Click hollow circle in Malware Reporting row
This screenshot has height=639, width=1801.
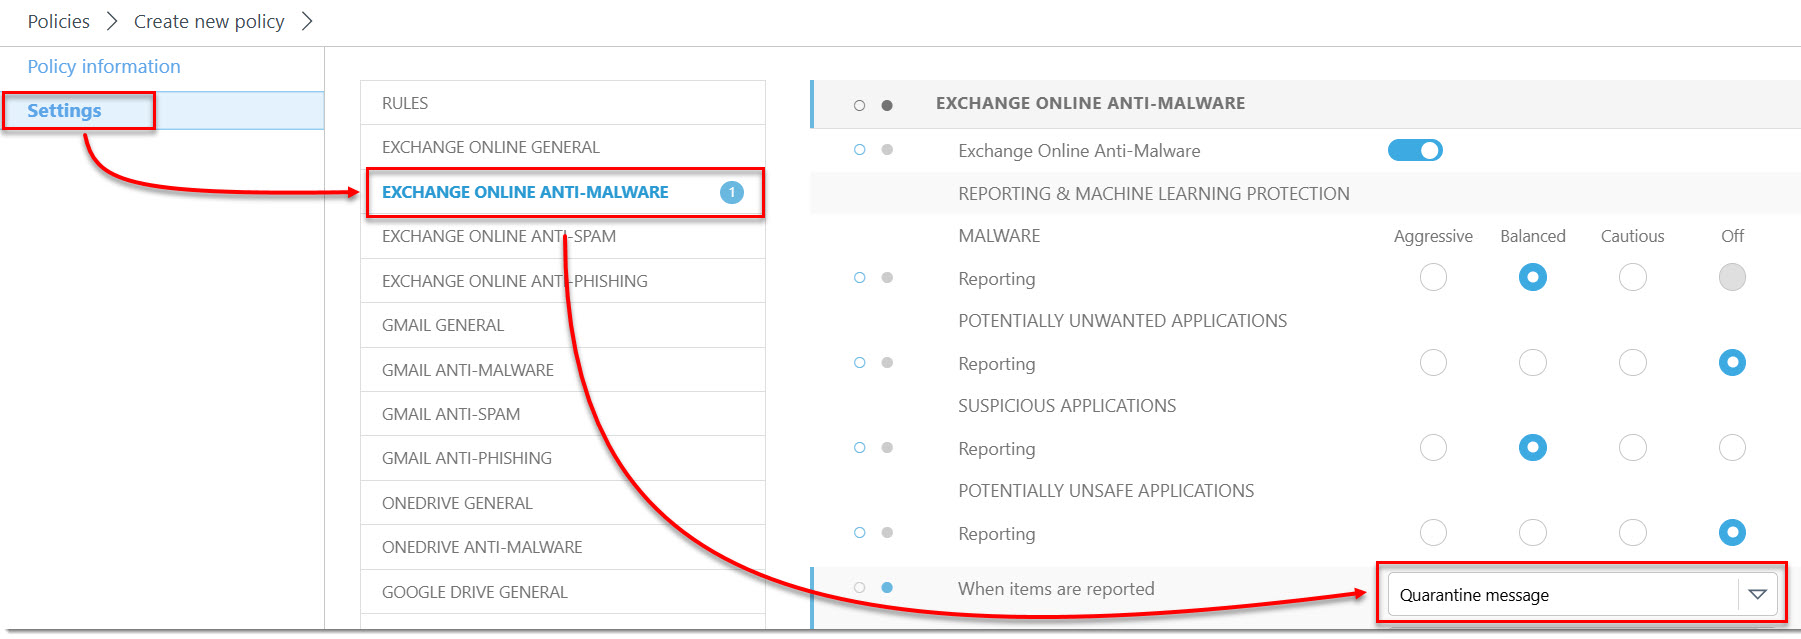point(860,278)
